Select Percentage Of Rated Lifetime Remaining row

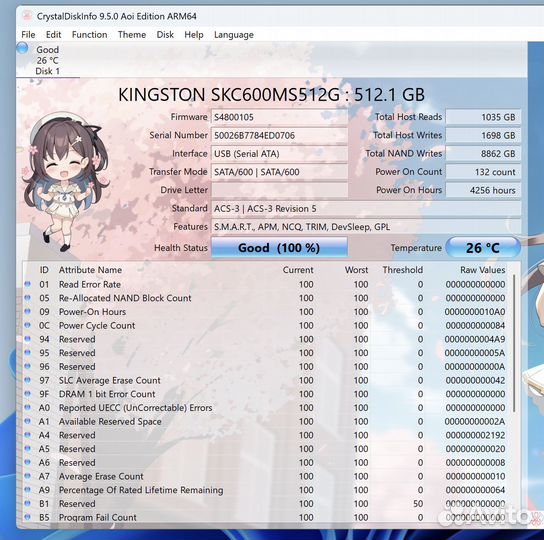pyautogui.click(x=265, y=490)
